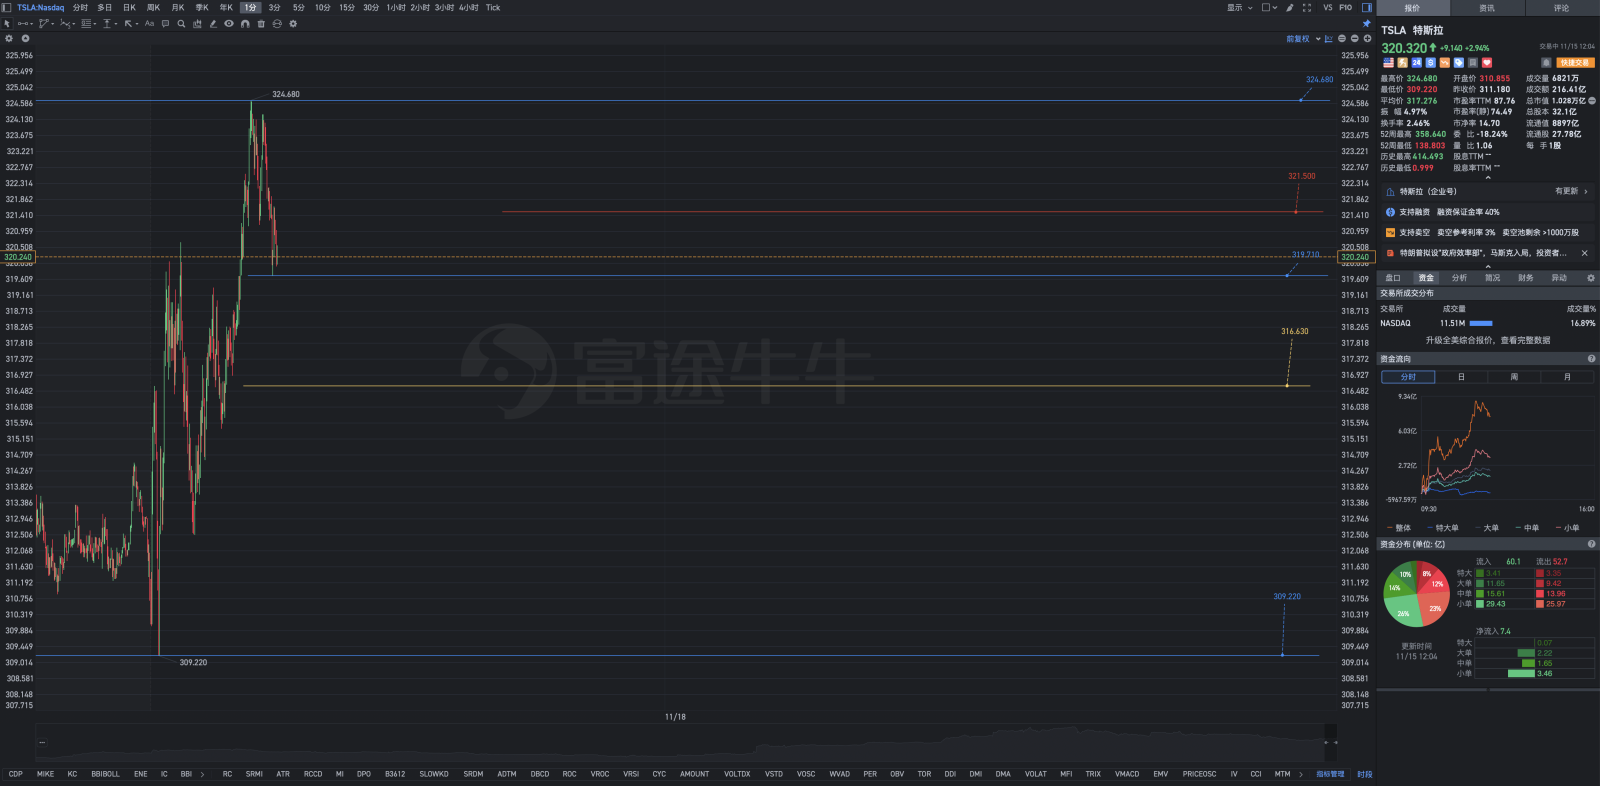This screenshot has height=786, width=1600.
Task: Open the magnifier search tool in drawing toolbar
Action: click(x=181, y=24)
